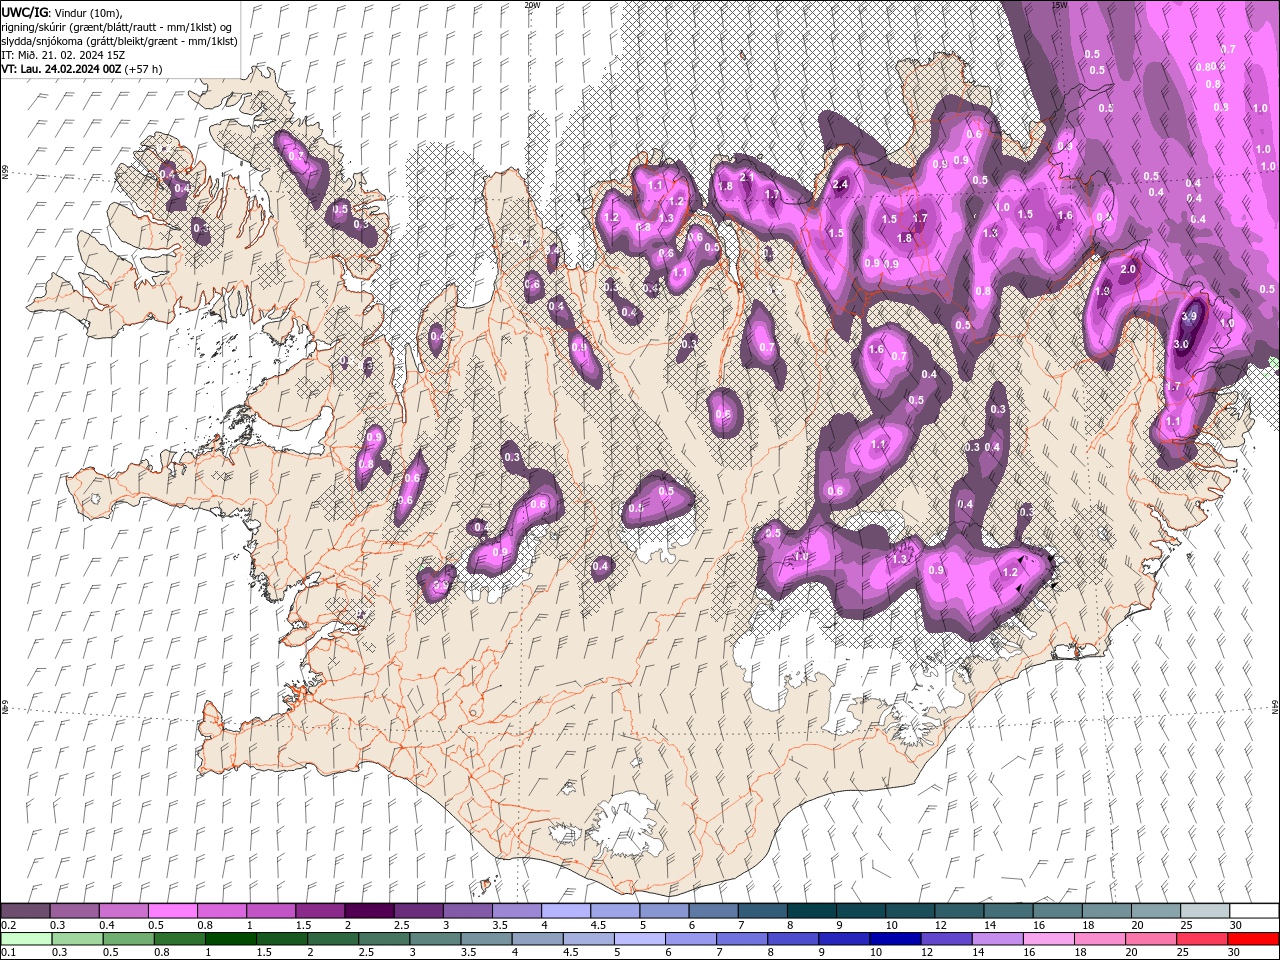Click the '2.1' snowfall value on the map
The image size is (1280, 960).
tap(746, 177)
